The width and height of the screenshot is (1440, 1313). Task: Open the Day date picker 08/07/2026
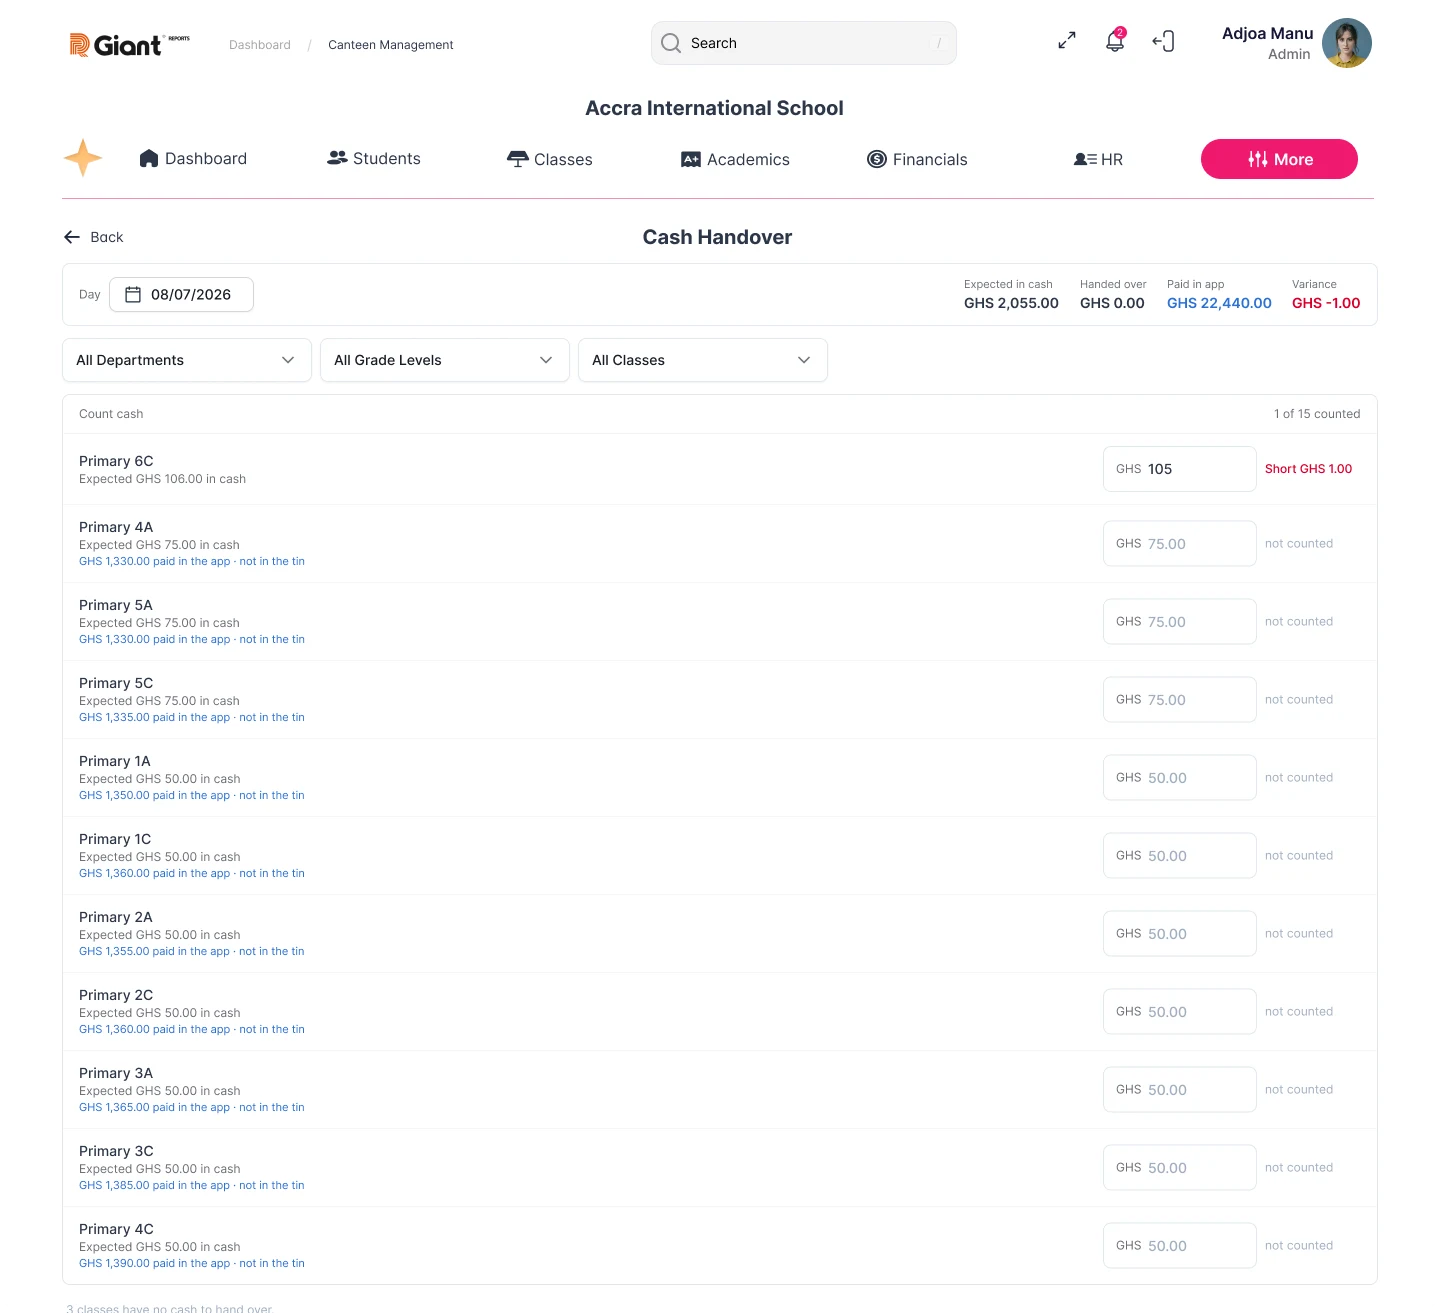(181, 294)
